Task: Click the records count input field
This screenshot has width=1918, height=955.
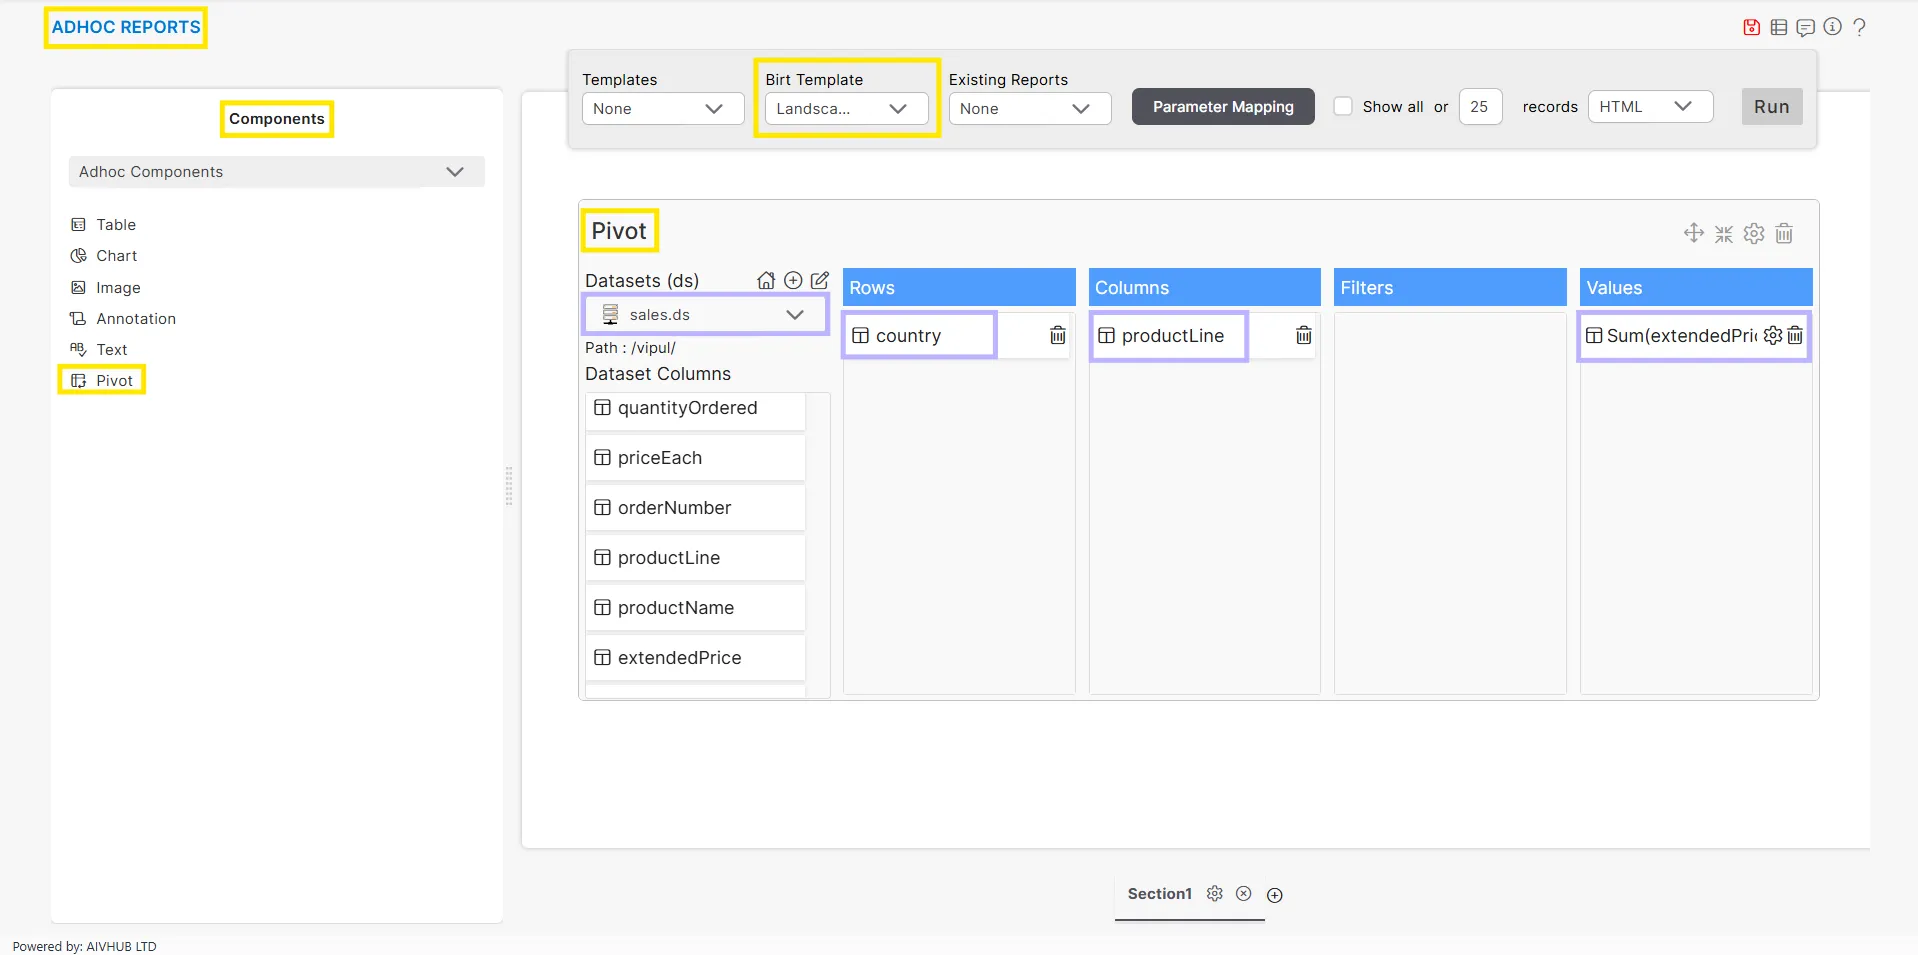Action: pyautogui.click(x=1480, y=107)
